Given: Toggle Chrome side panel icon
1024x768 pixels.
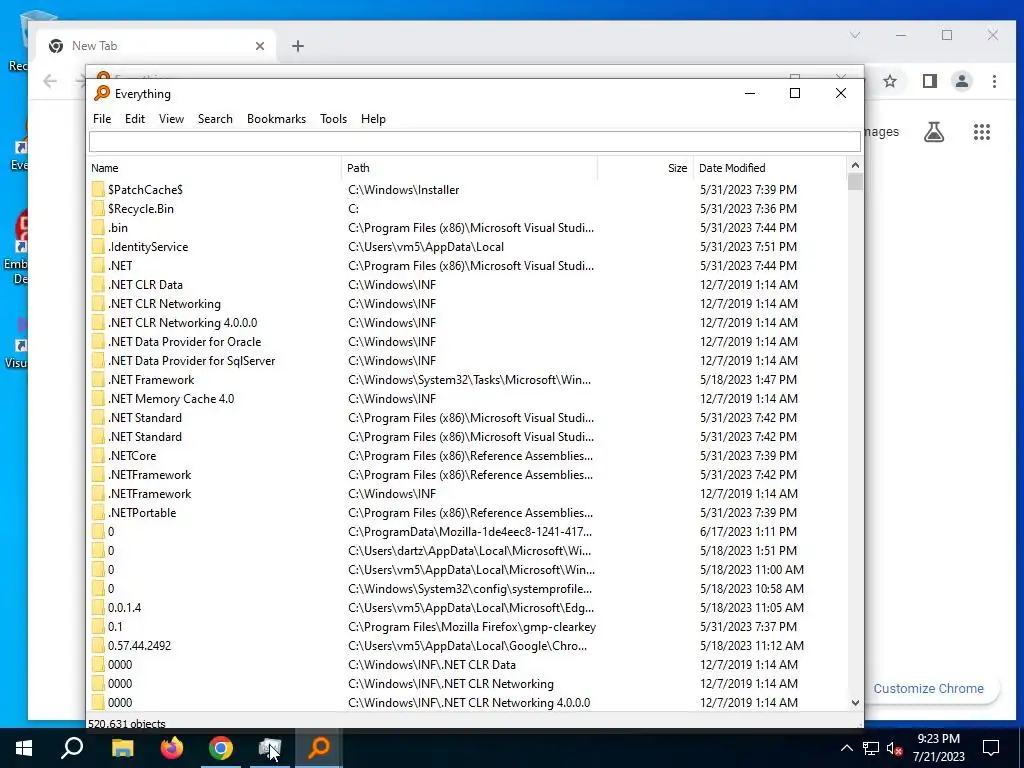Looking at the screenshot, I should tap(929, 81).
